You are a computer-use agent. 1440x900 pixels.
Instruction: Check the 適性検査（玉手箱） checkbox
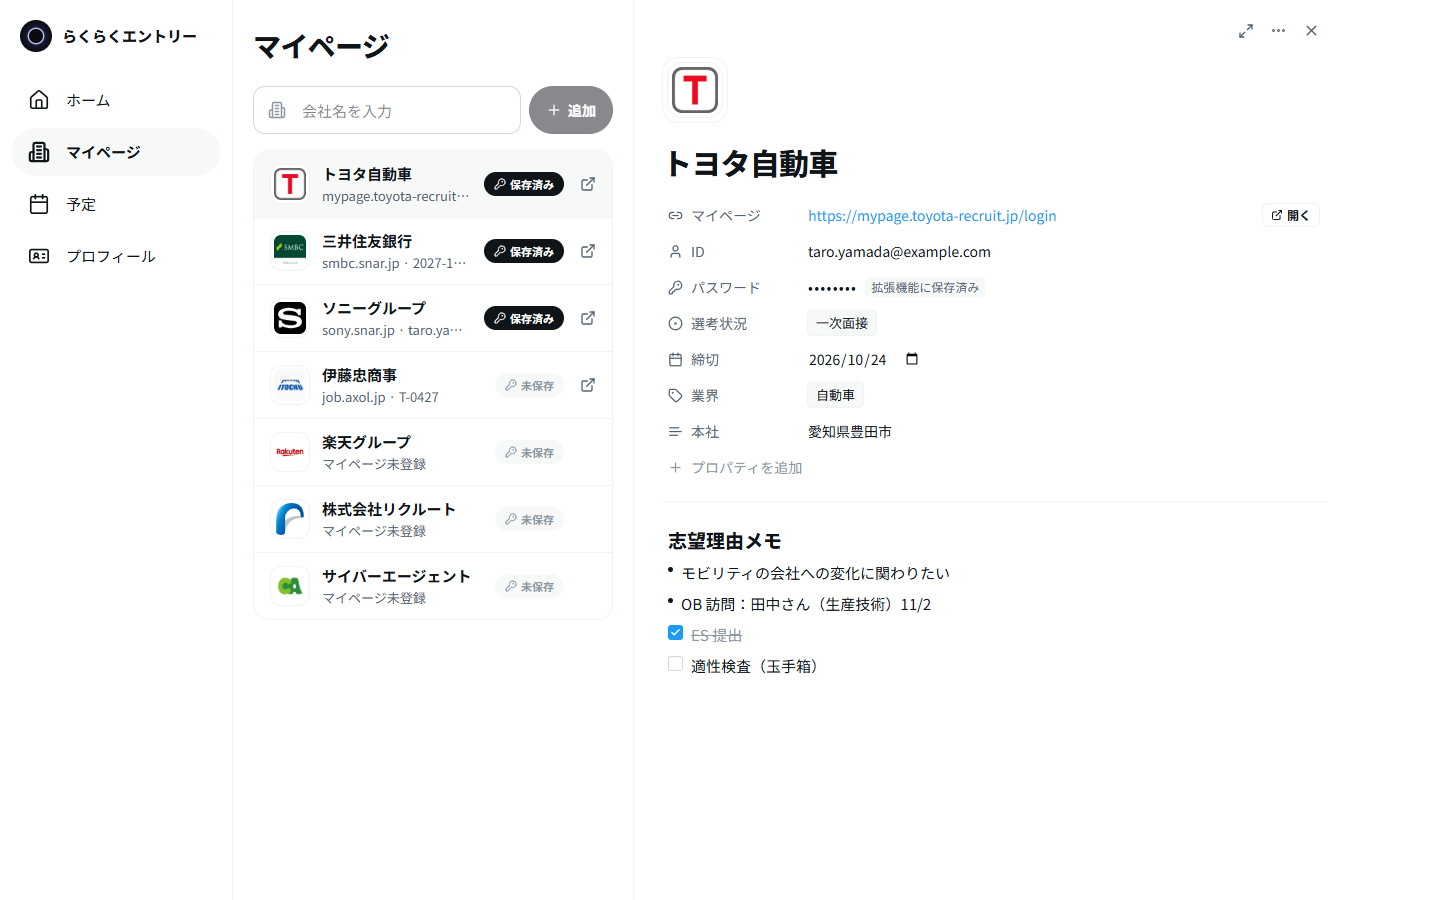click(x=675, y=664)
